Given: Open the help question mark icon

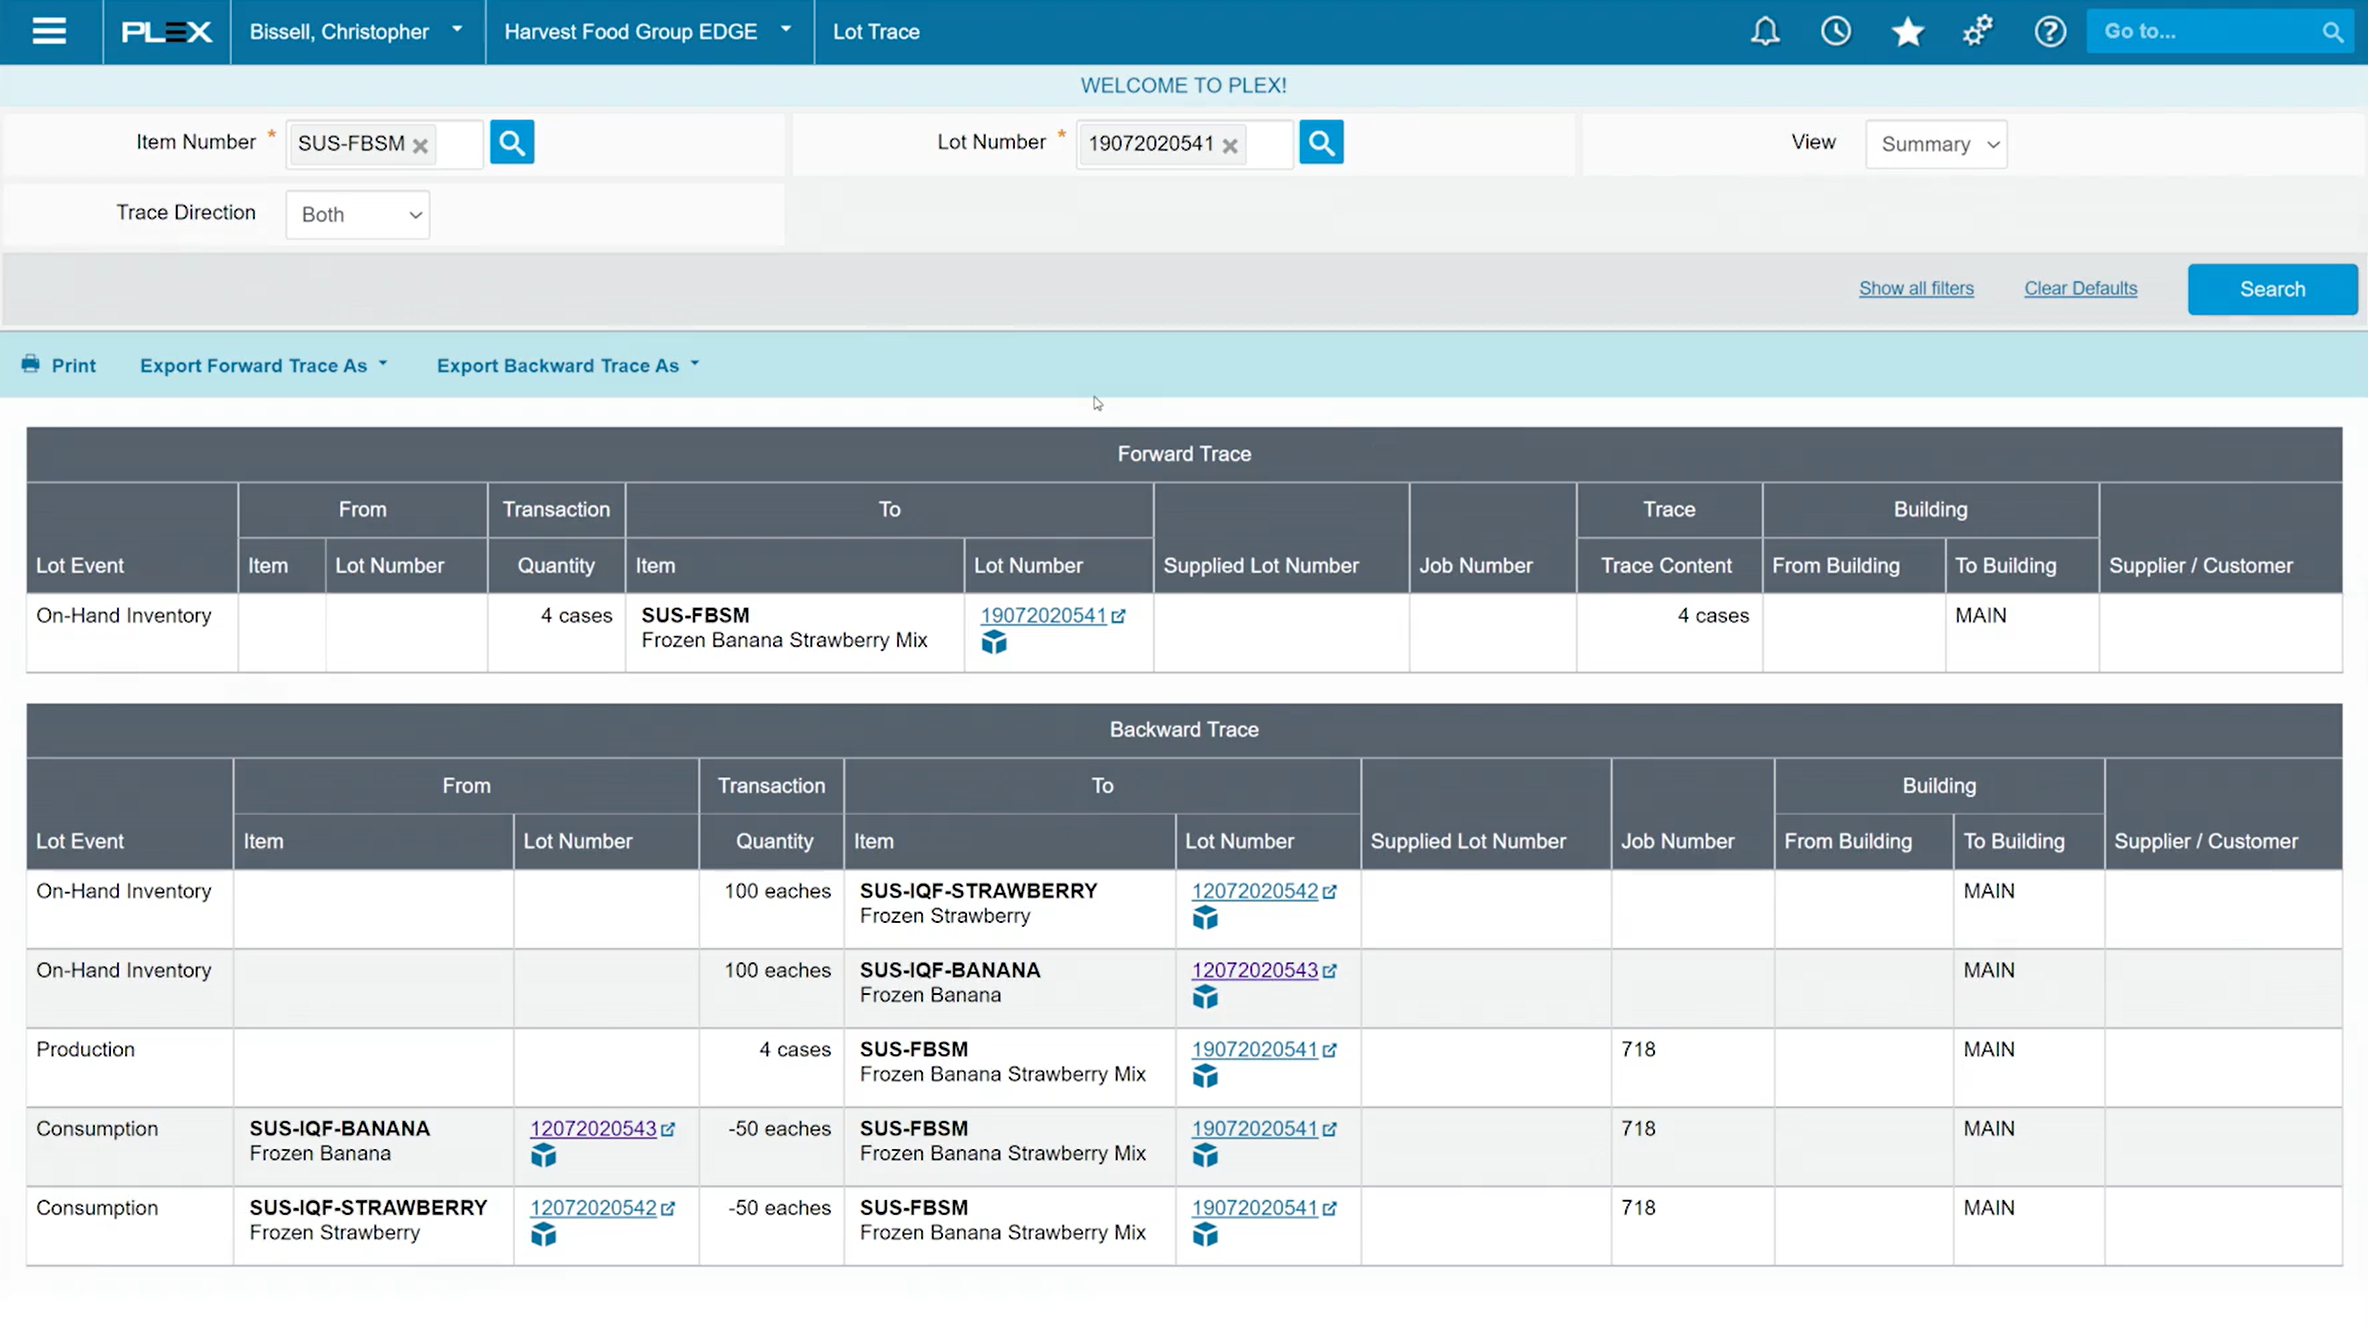Looking at the screenshot, I should [2050, 31].
